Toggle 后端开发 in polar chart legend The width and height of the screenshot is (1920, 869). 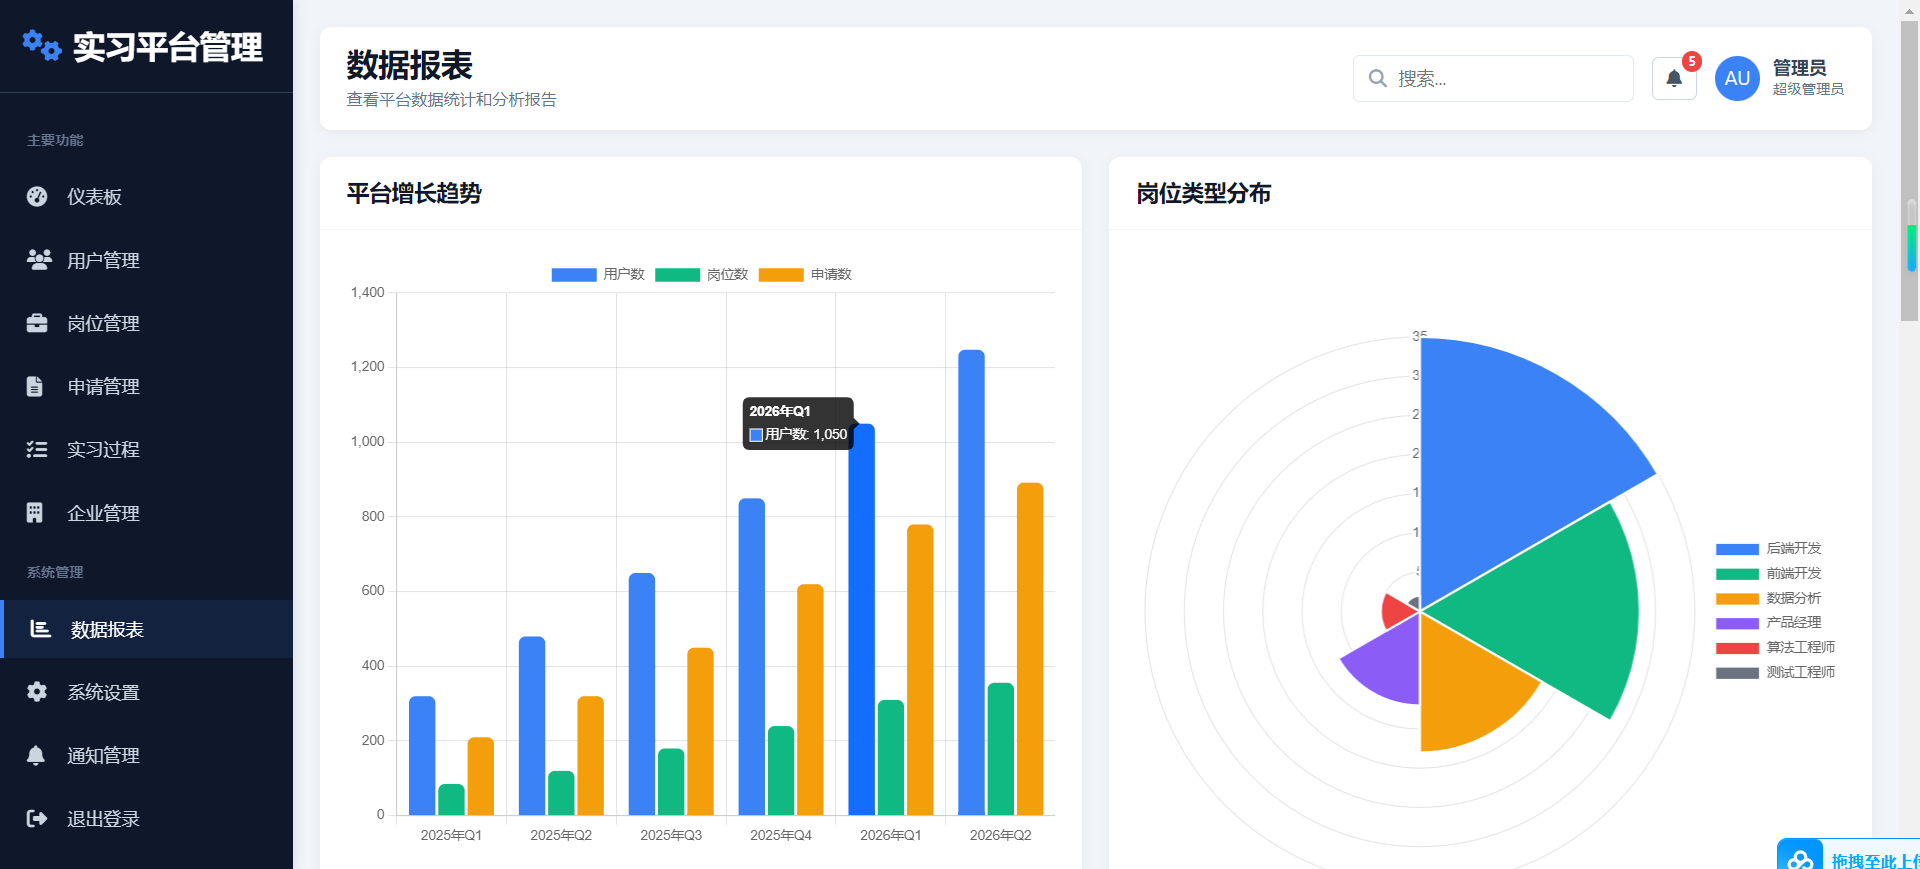pos(1769,548)
